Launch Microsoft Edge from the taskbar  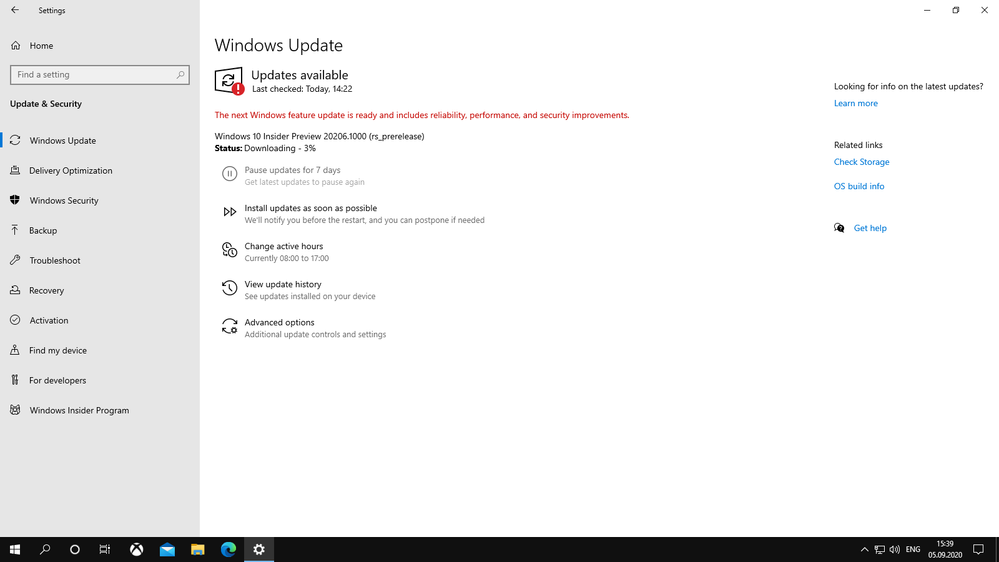[x=228, y=549]
